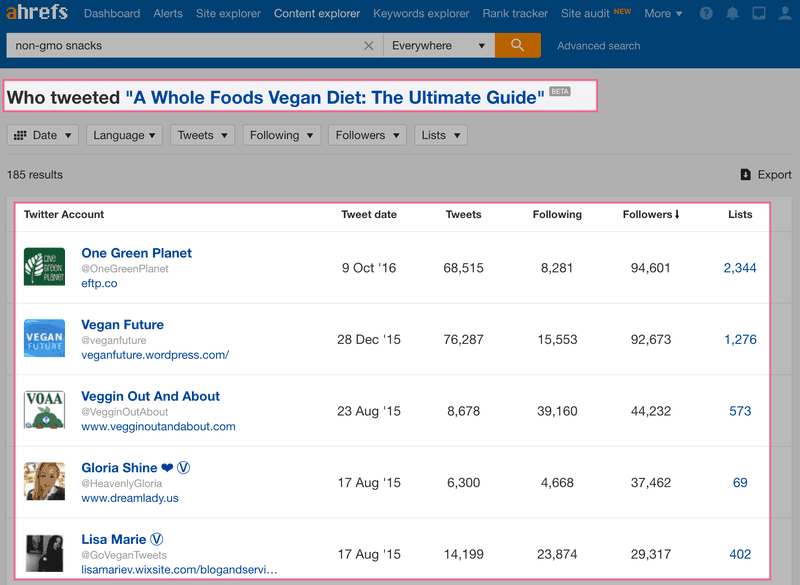Open the help question mark icon
This screenshot has height=585, width=800.
(706, 13)
